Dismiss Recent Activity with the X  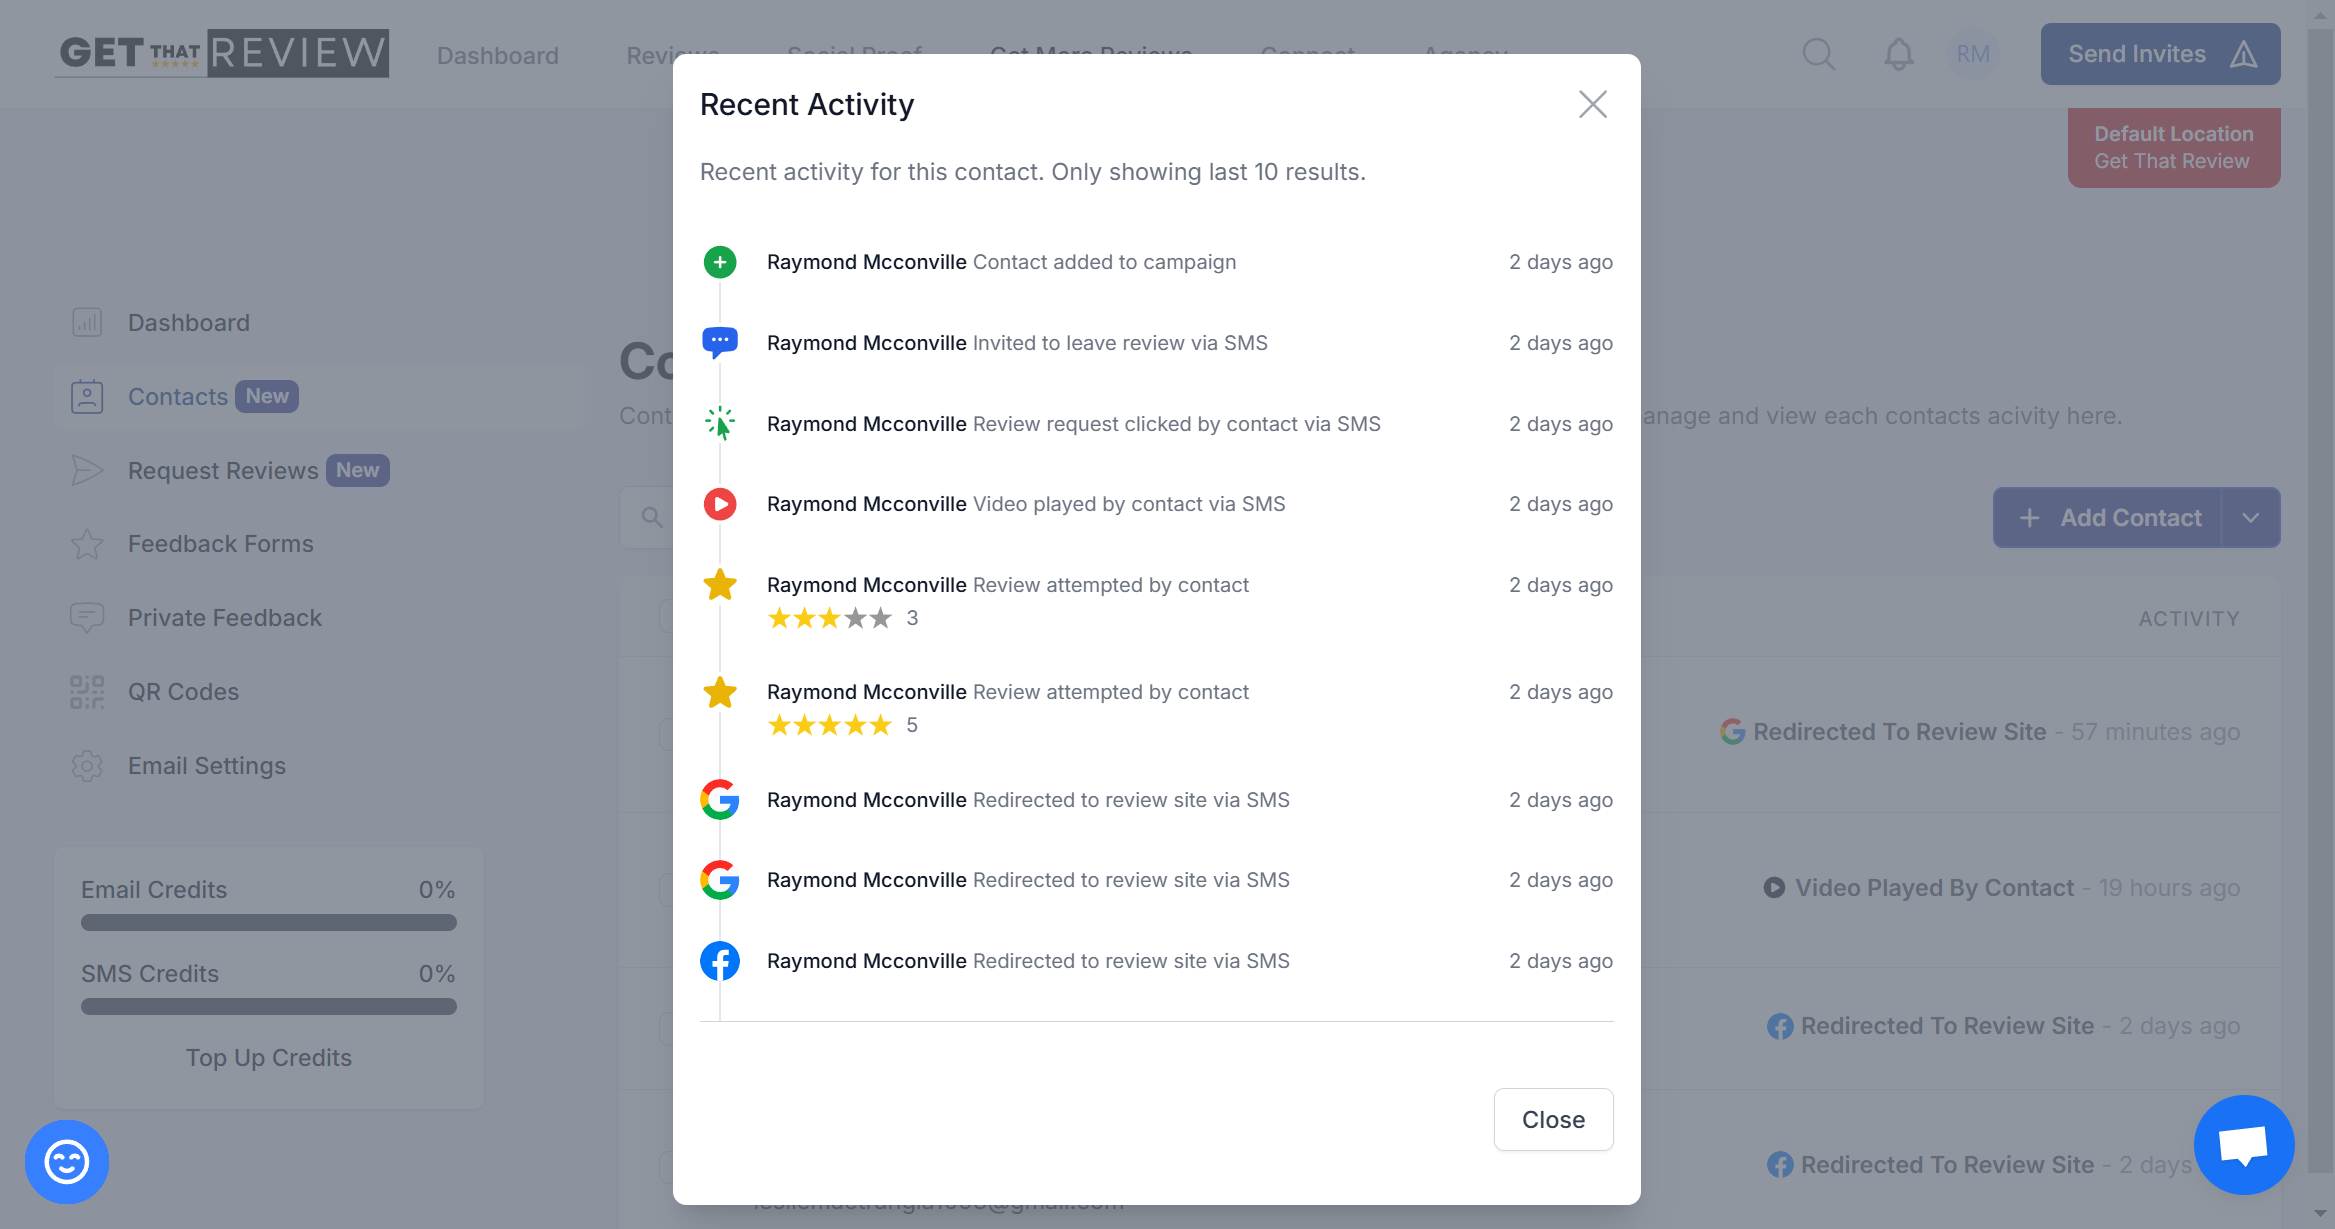1592,104
